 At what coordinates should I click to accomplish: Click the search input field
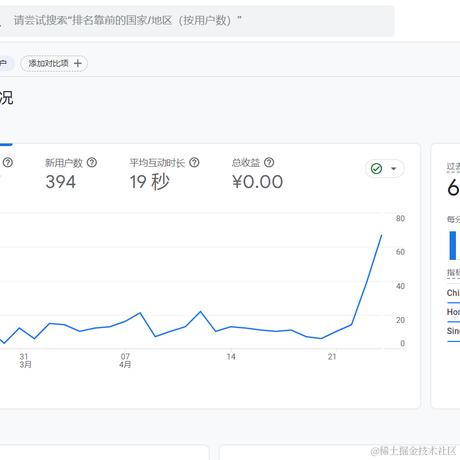pos(197,21)
